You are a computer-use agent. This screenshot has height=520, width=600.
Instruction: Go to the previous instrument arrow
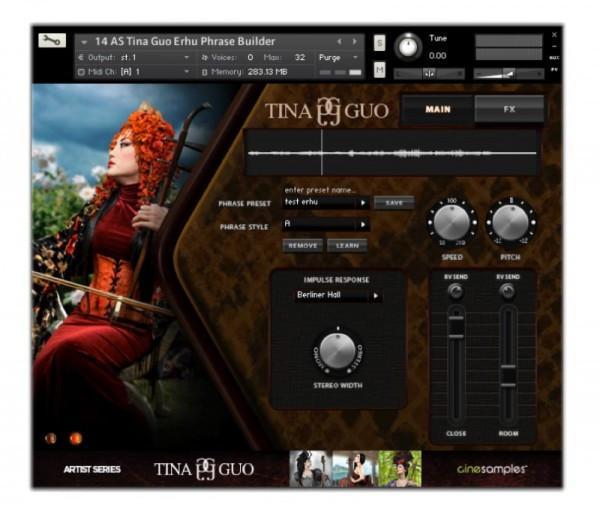point(339,41)
